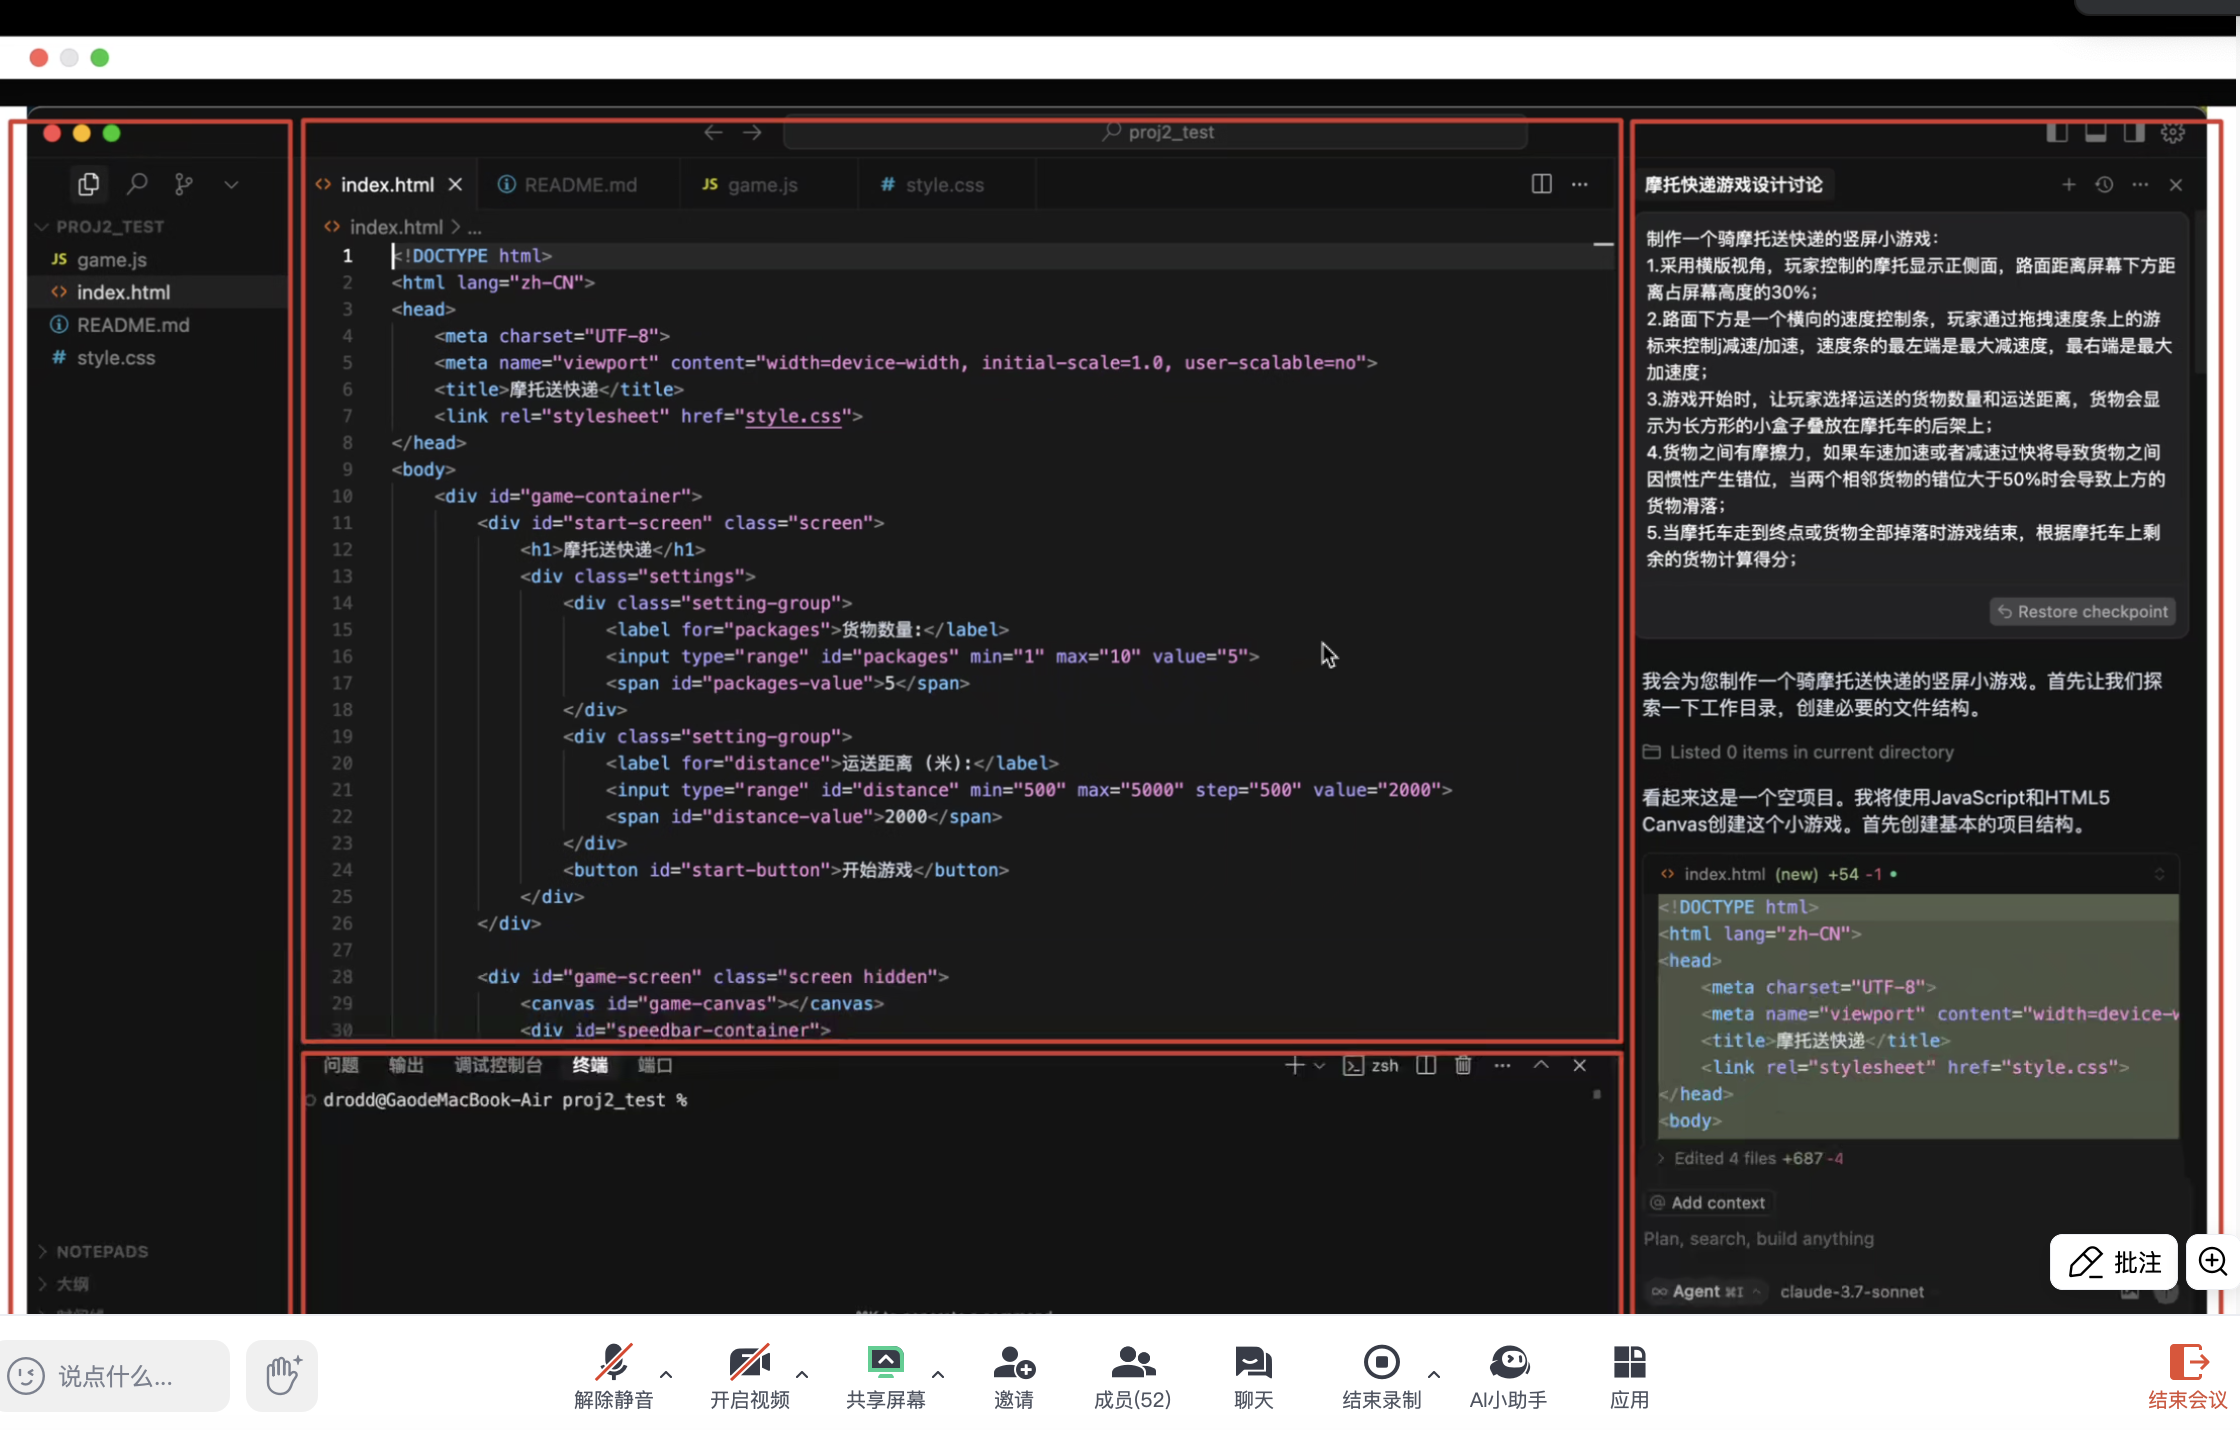Screen dimensions: 2240x1430
Task: Select the 输出 panel tab
Action: [x=406, y=1065]
